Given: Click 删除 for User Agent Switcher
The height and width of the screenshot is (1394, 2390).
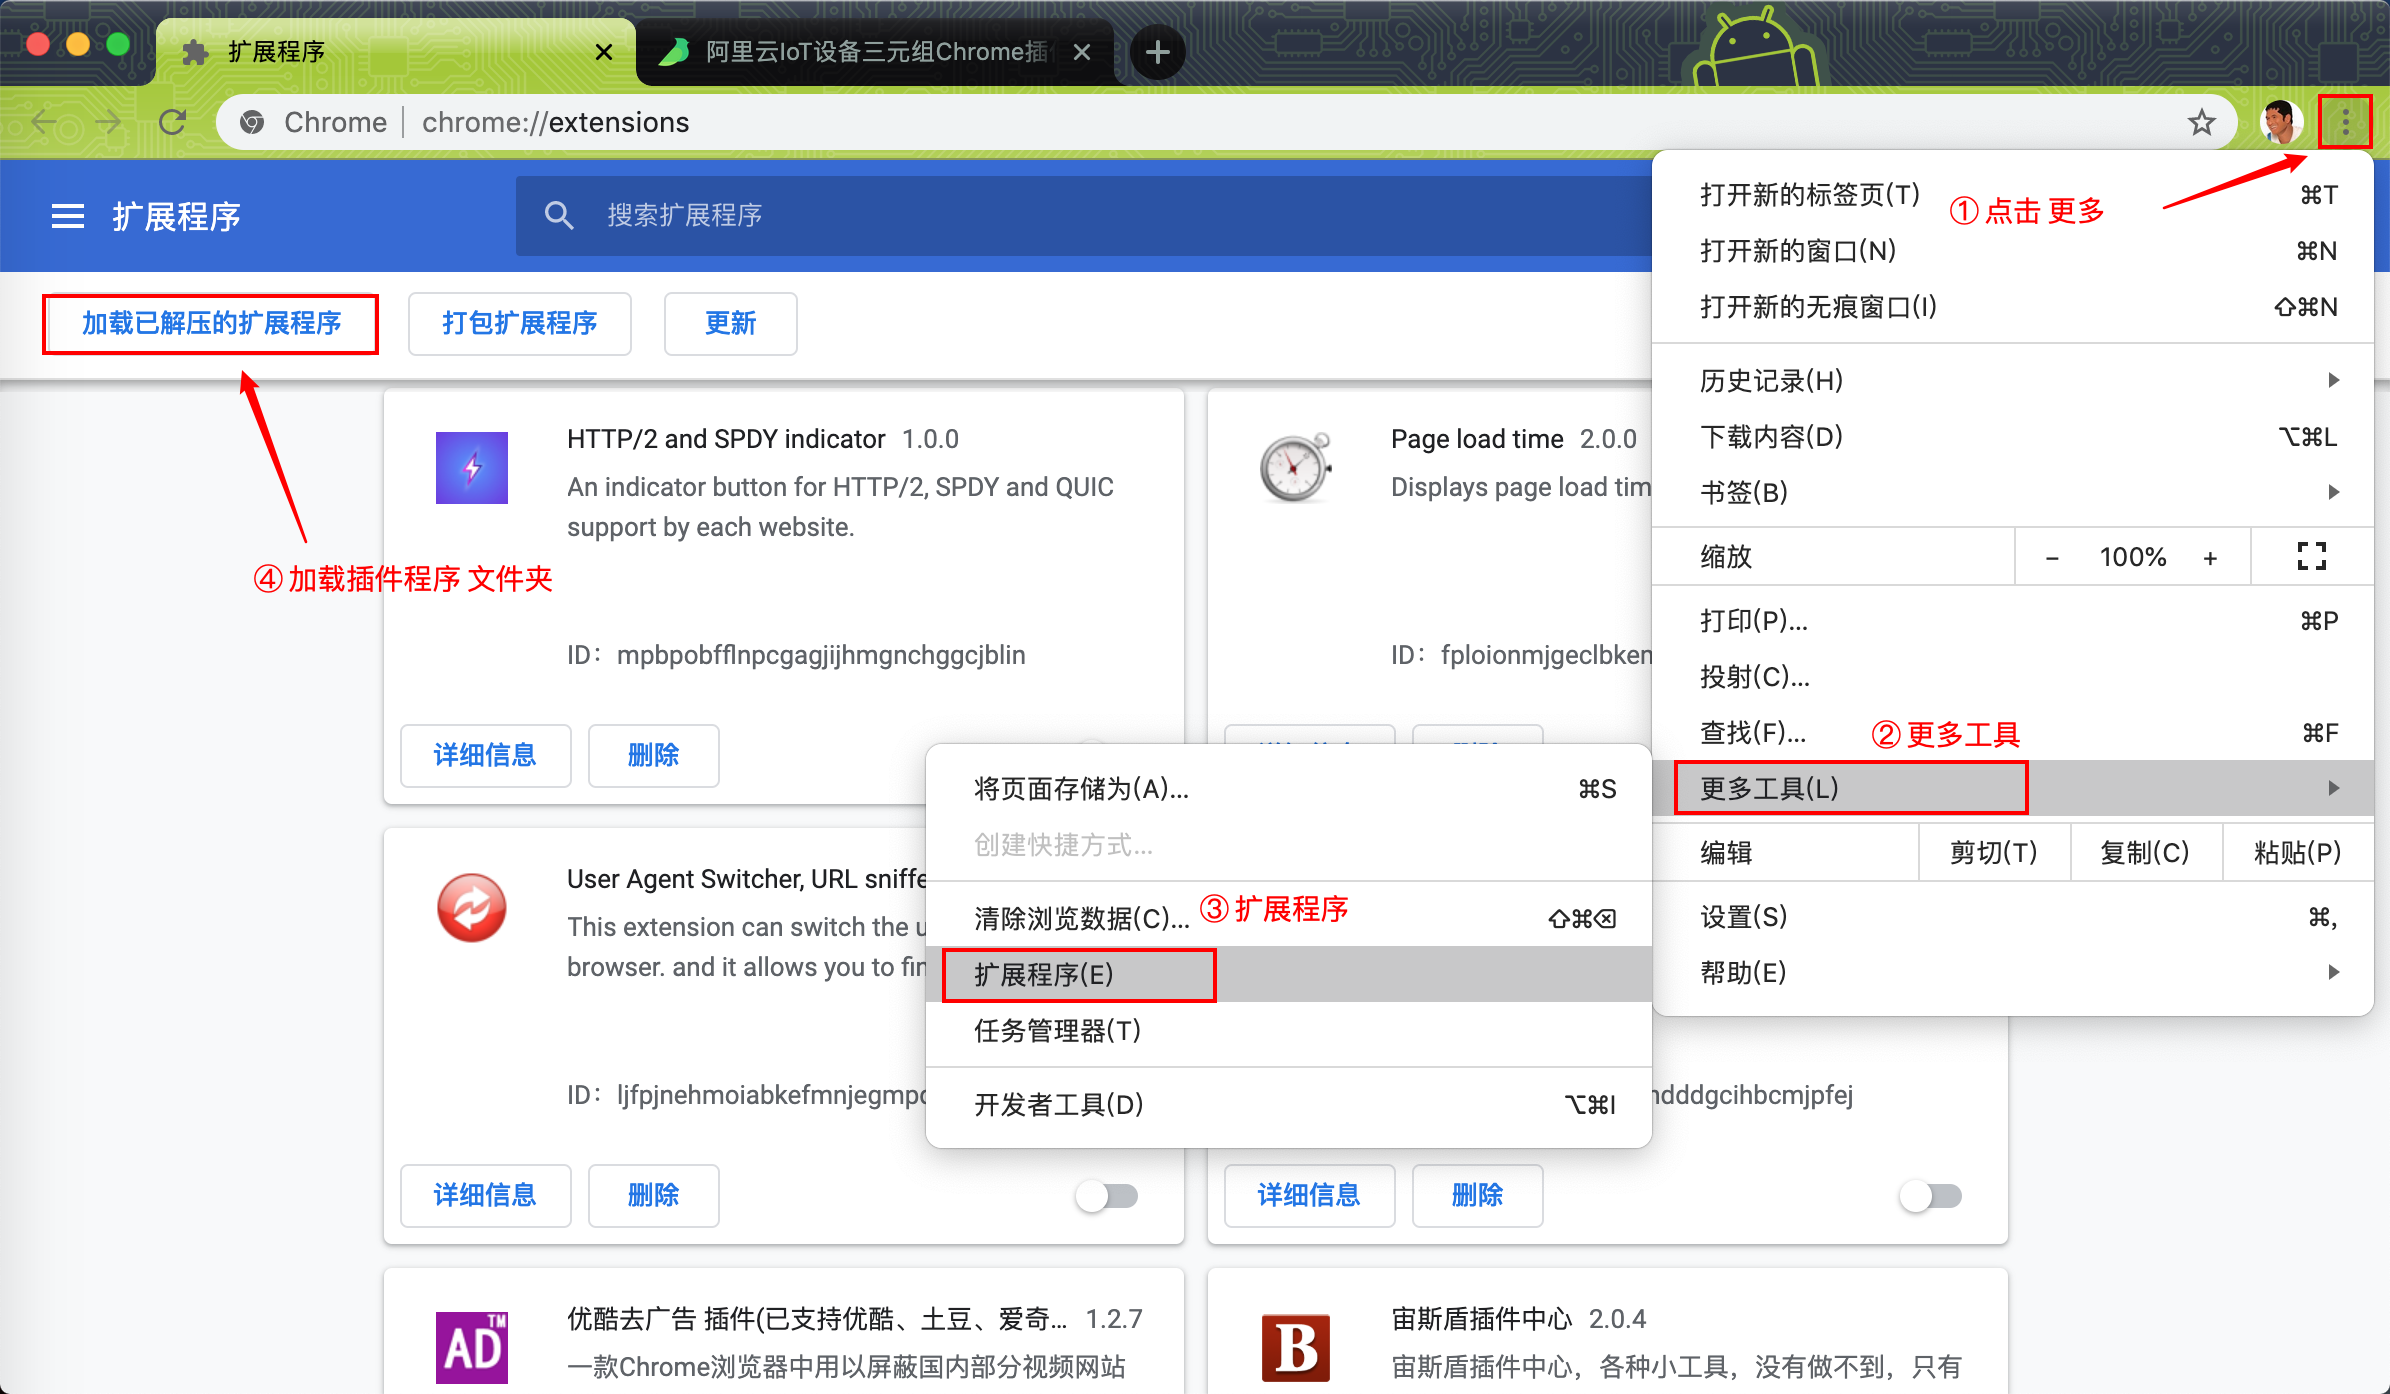Looking at the screenshot, I should click(654, 1195).
